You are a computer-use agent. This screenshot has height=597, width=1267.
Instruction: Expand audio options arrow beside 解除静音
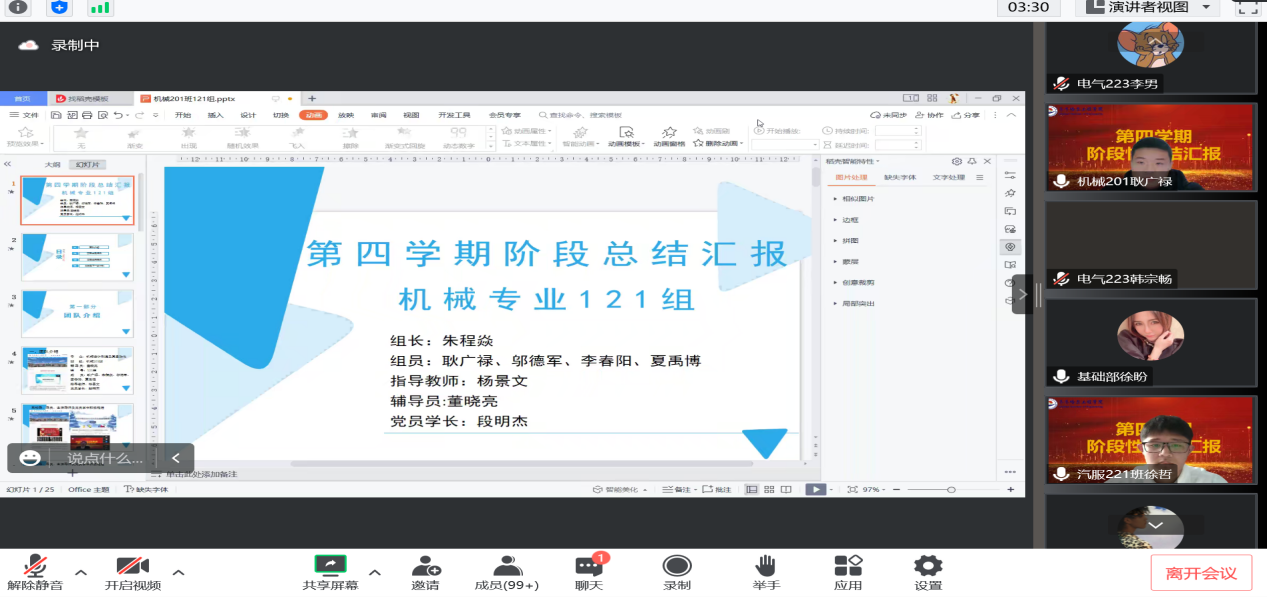[x=81, y=573]
